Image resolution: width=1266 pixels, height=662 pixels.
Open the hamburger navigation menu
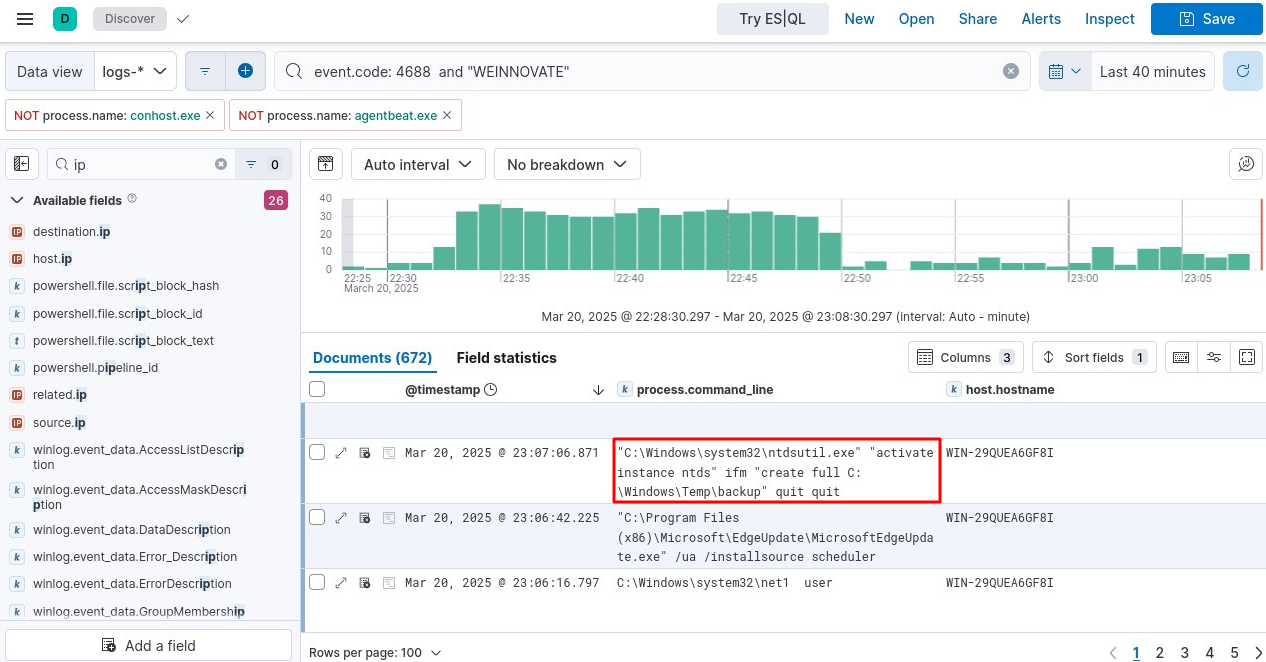pos(25,19)
